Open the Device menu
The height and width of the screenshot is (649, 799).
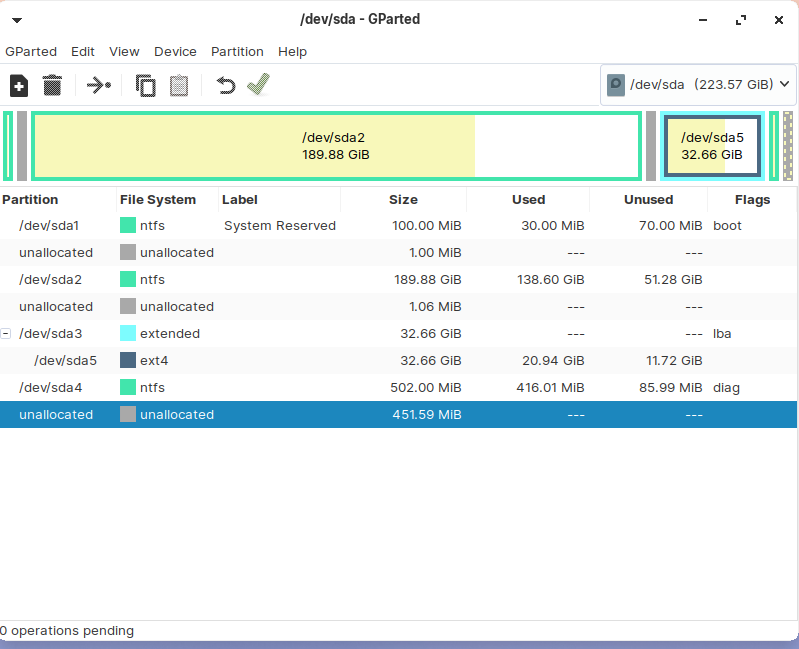point(175,51)
